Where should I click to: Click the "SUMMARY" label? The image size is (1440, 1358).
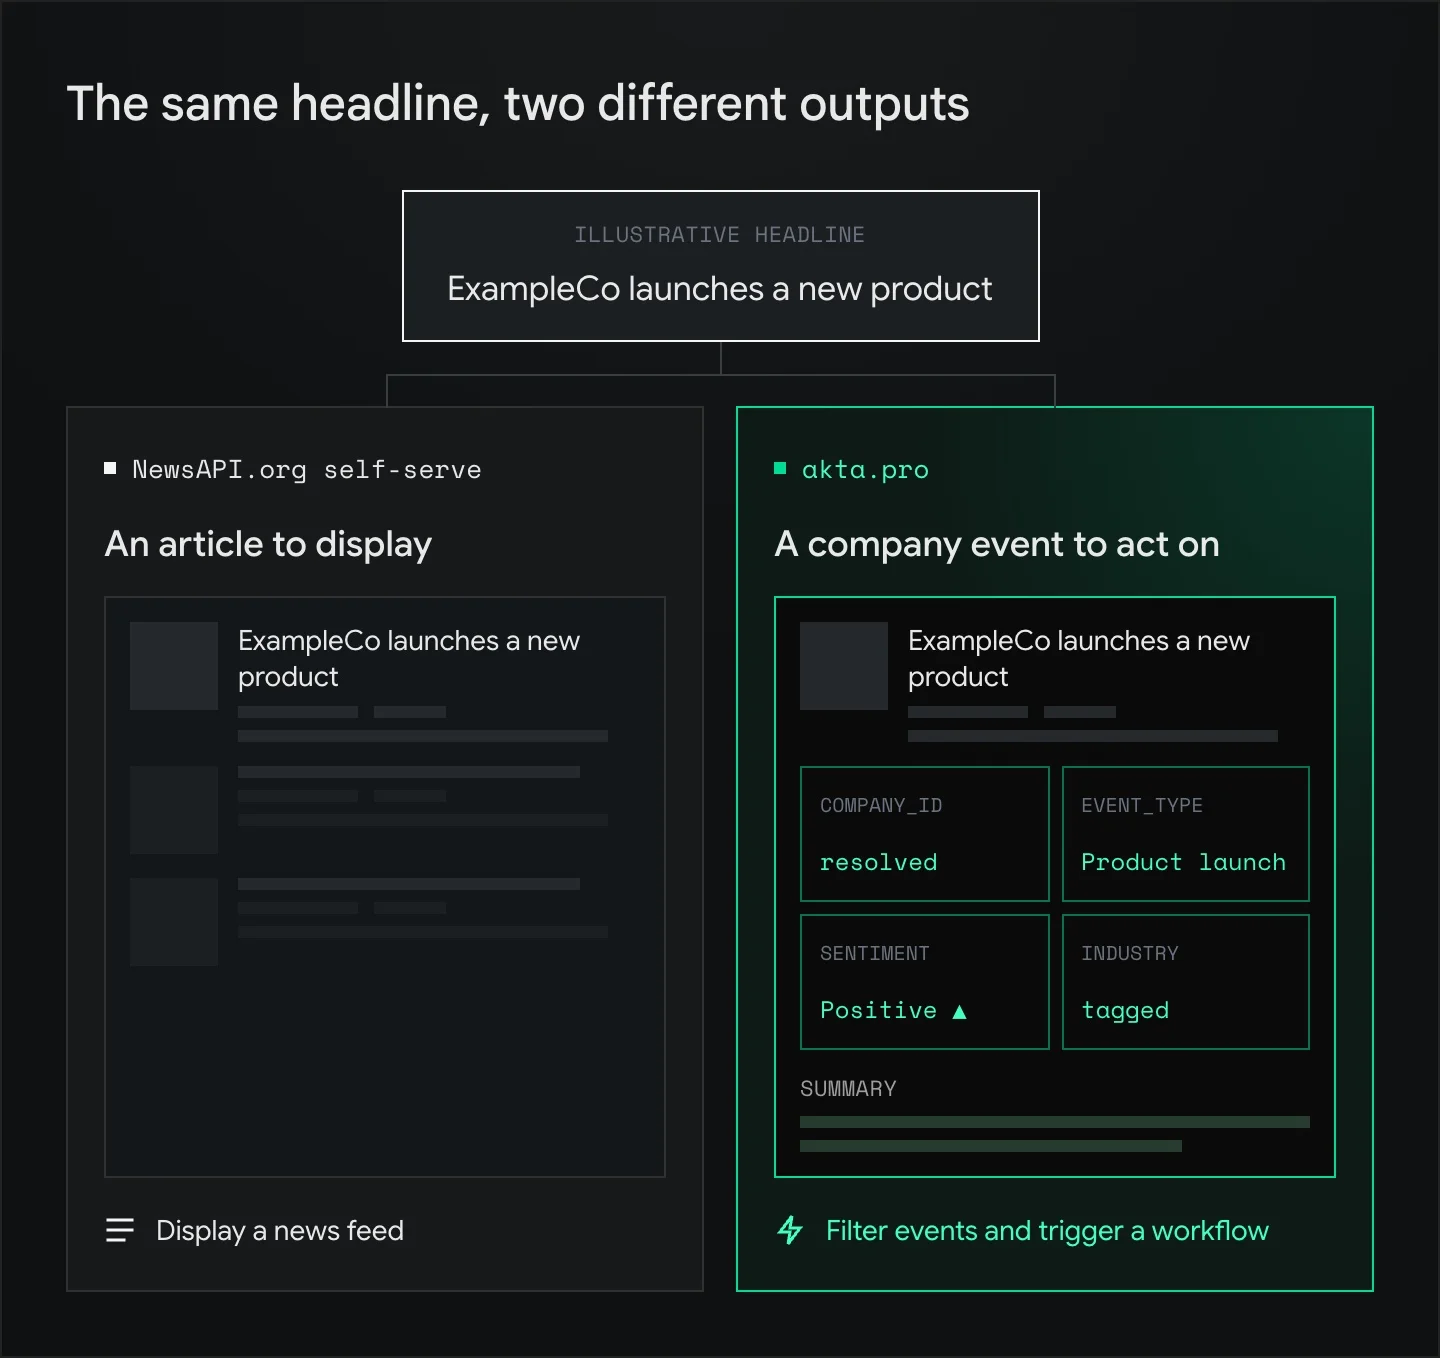(x=848, y=1089)
